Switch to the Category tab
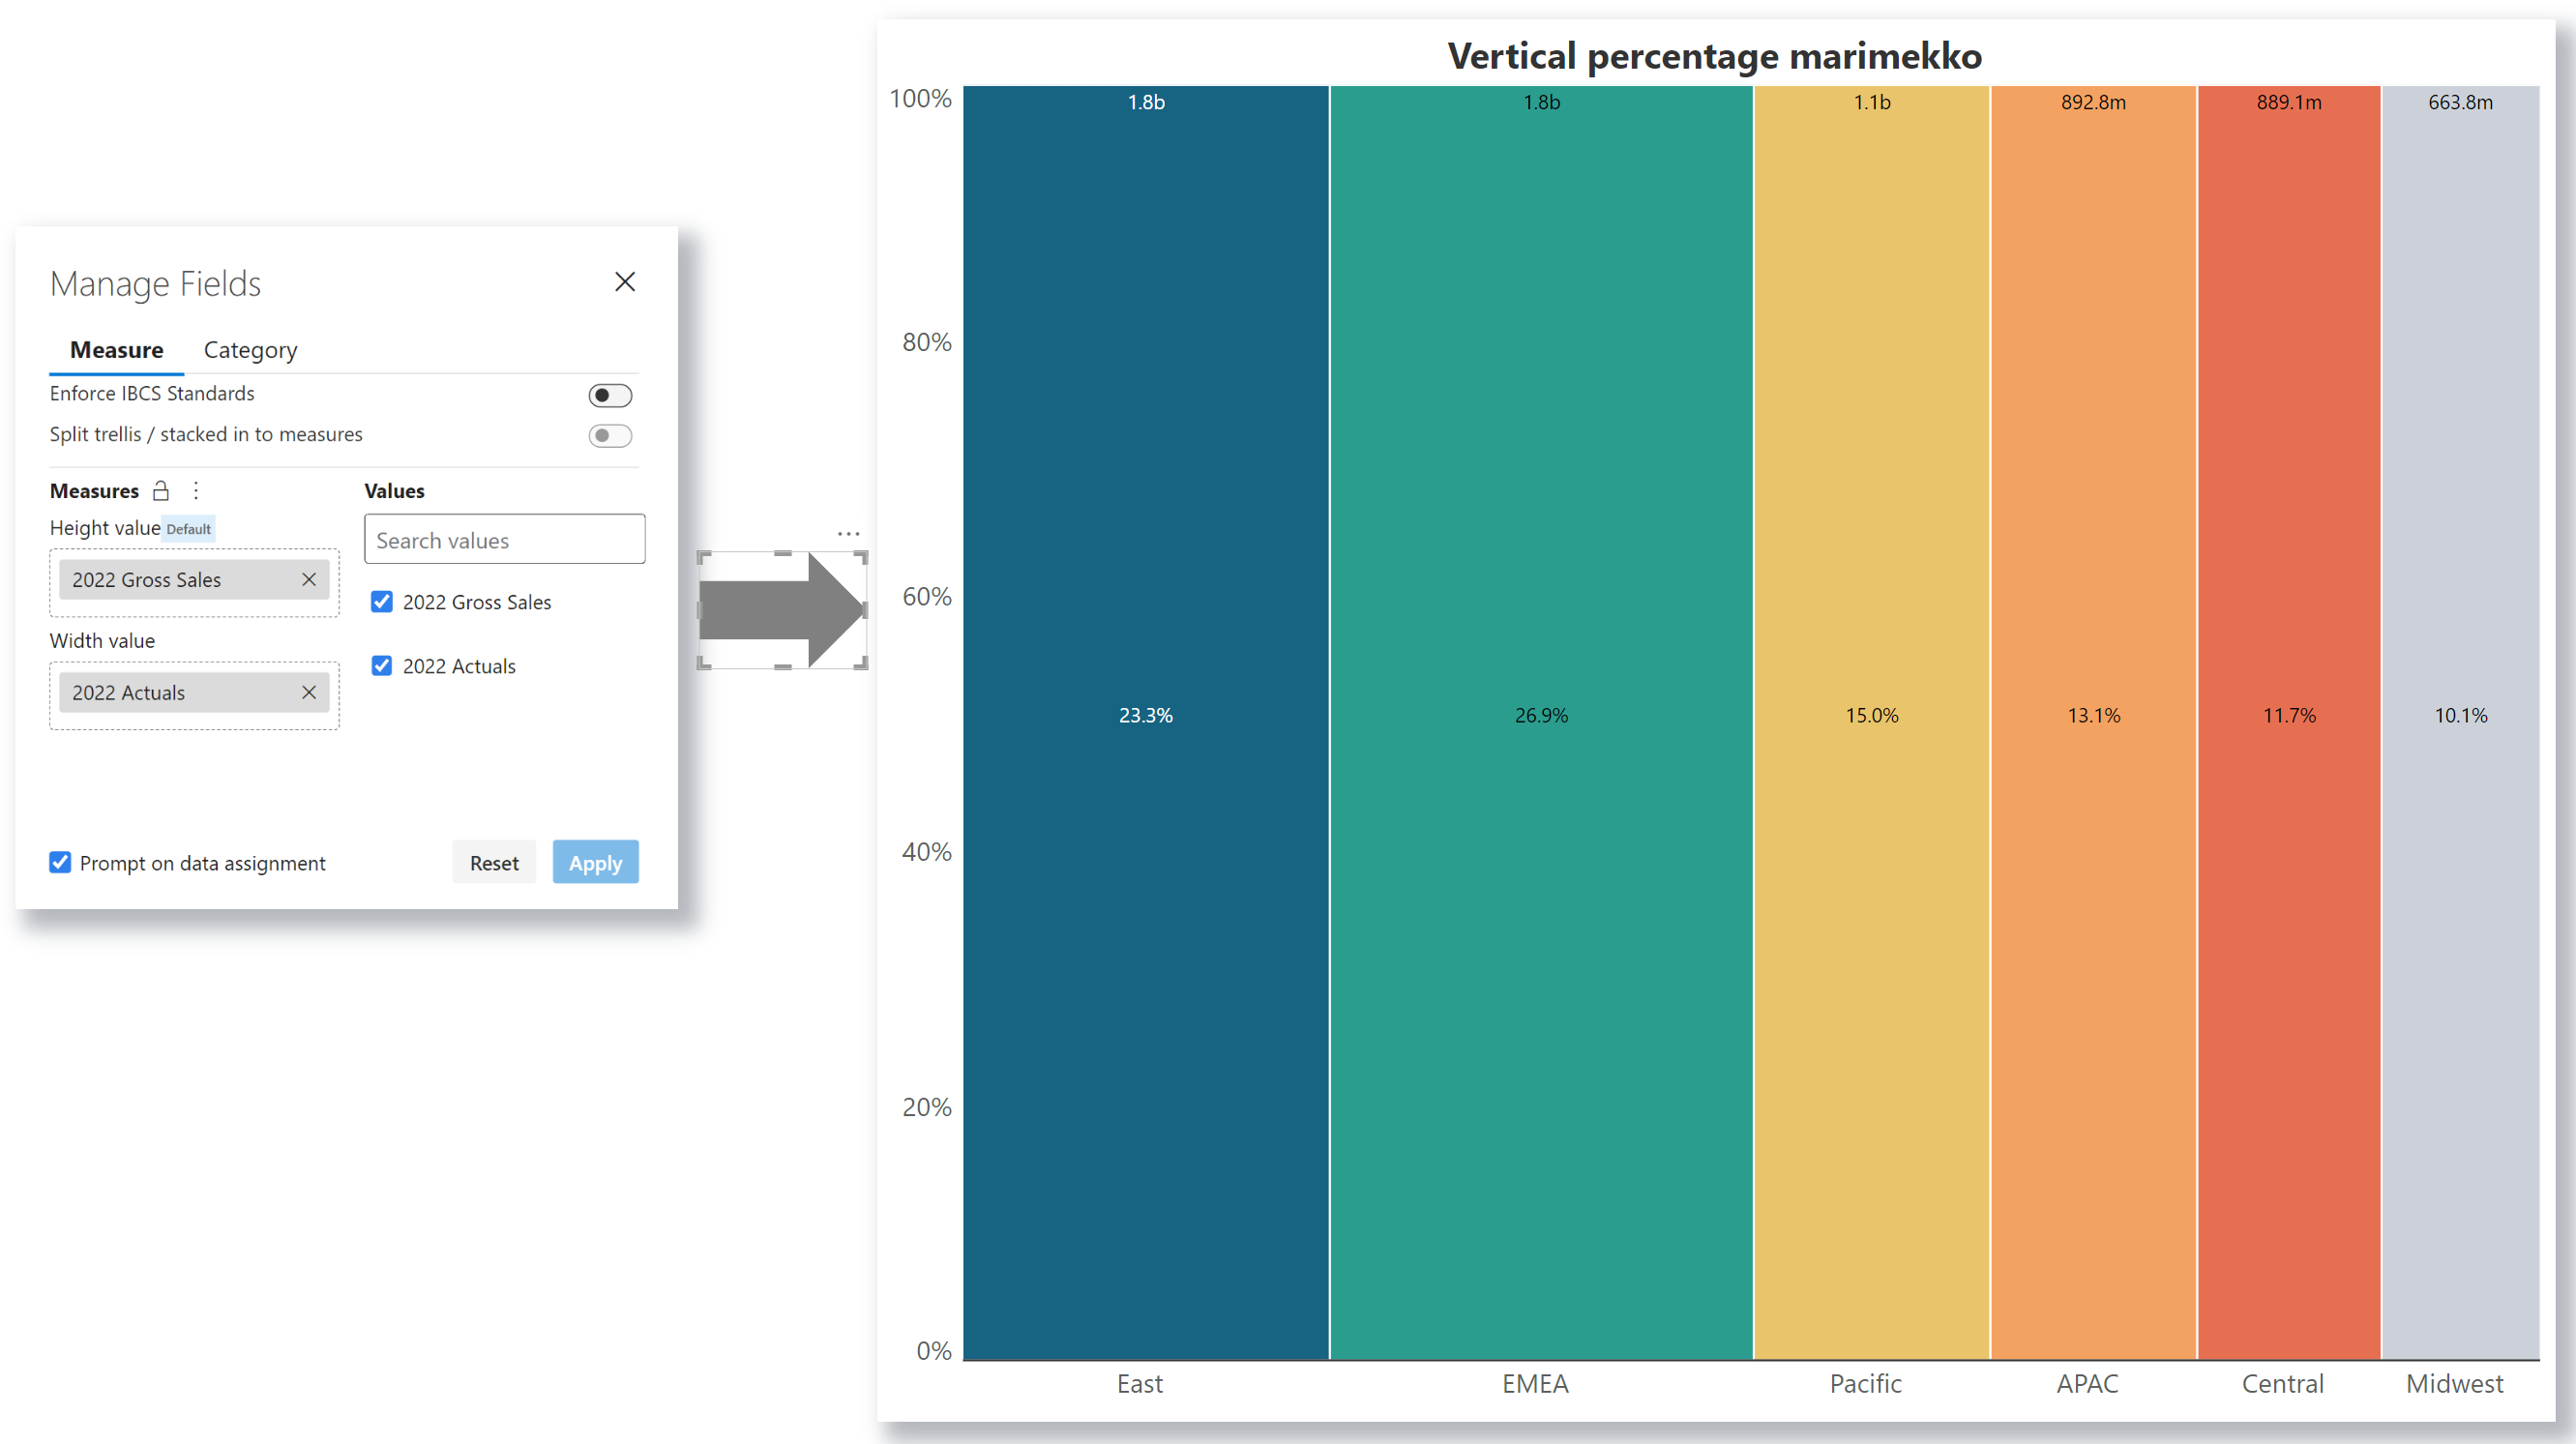This screenshot has height=1444, width=2576. tap(250, 350)
